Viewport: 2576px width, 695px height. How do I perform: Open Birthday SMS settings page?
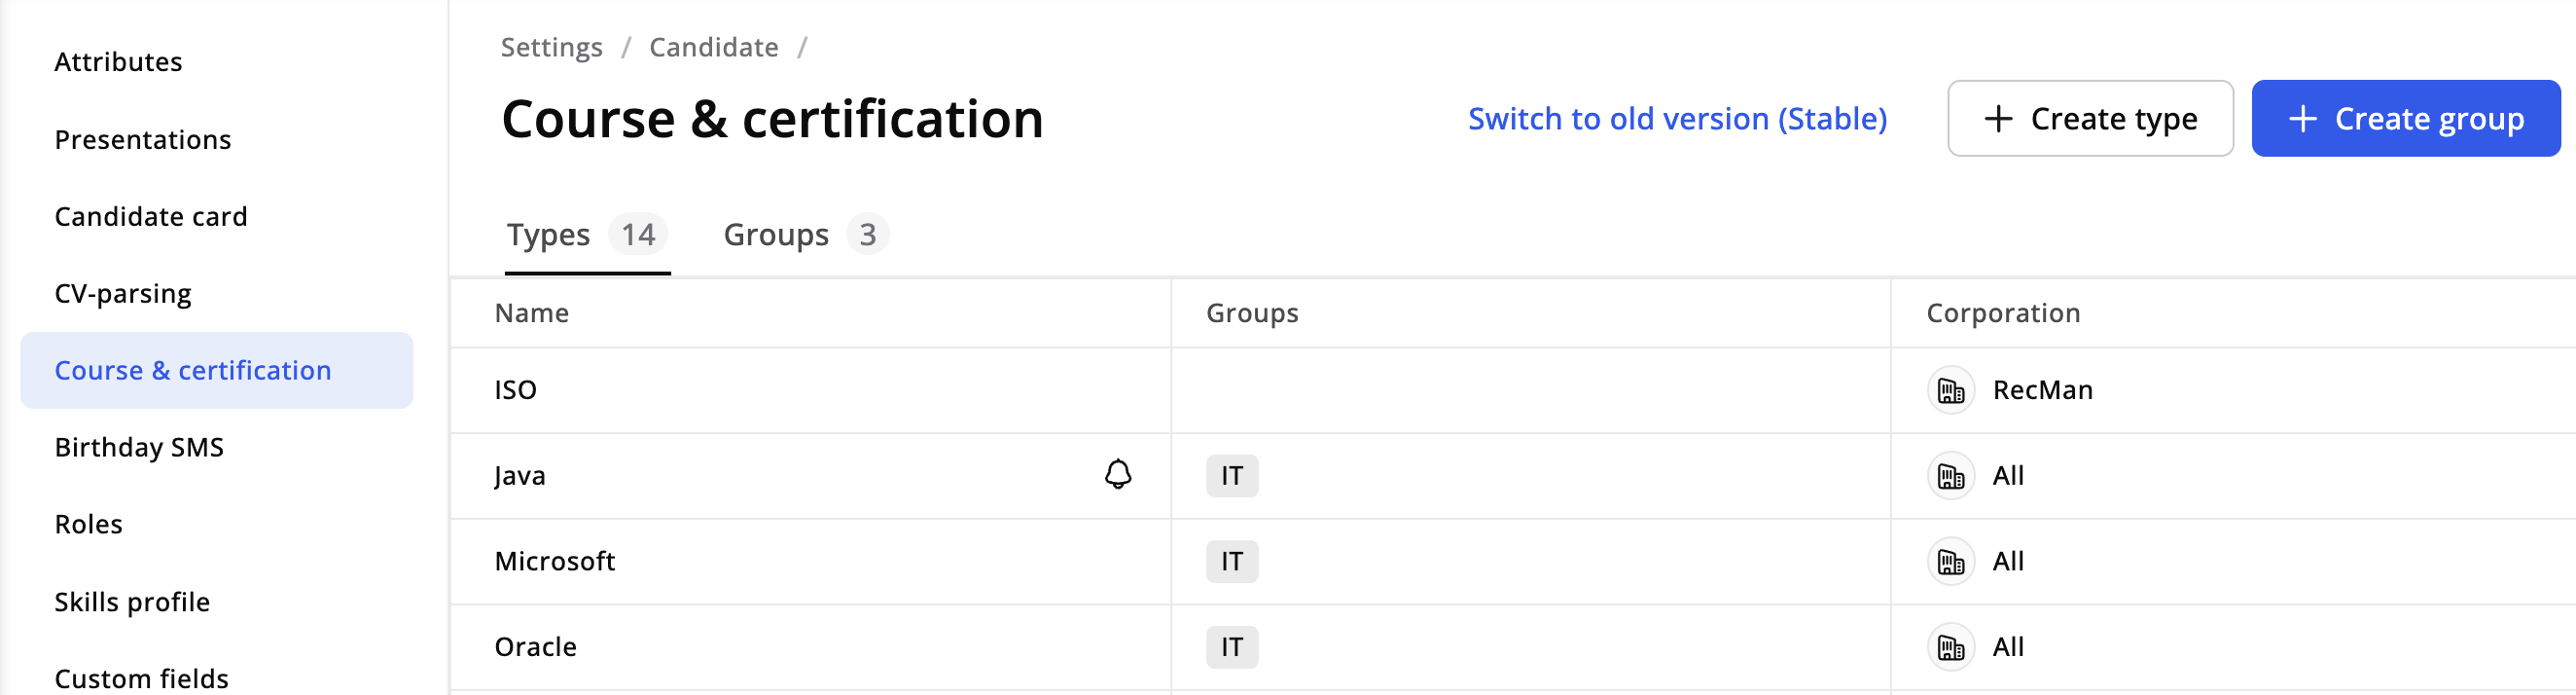[139, 448]
